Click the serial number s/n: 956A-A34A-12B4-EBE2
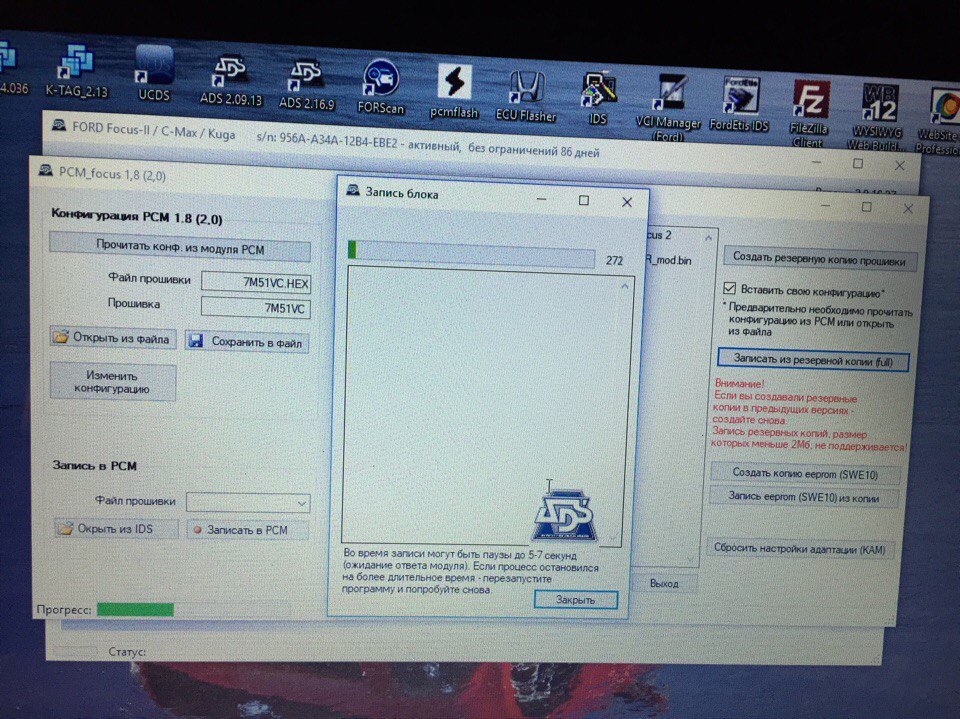This screenshot has width=960, height=719. point(327,141)
